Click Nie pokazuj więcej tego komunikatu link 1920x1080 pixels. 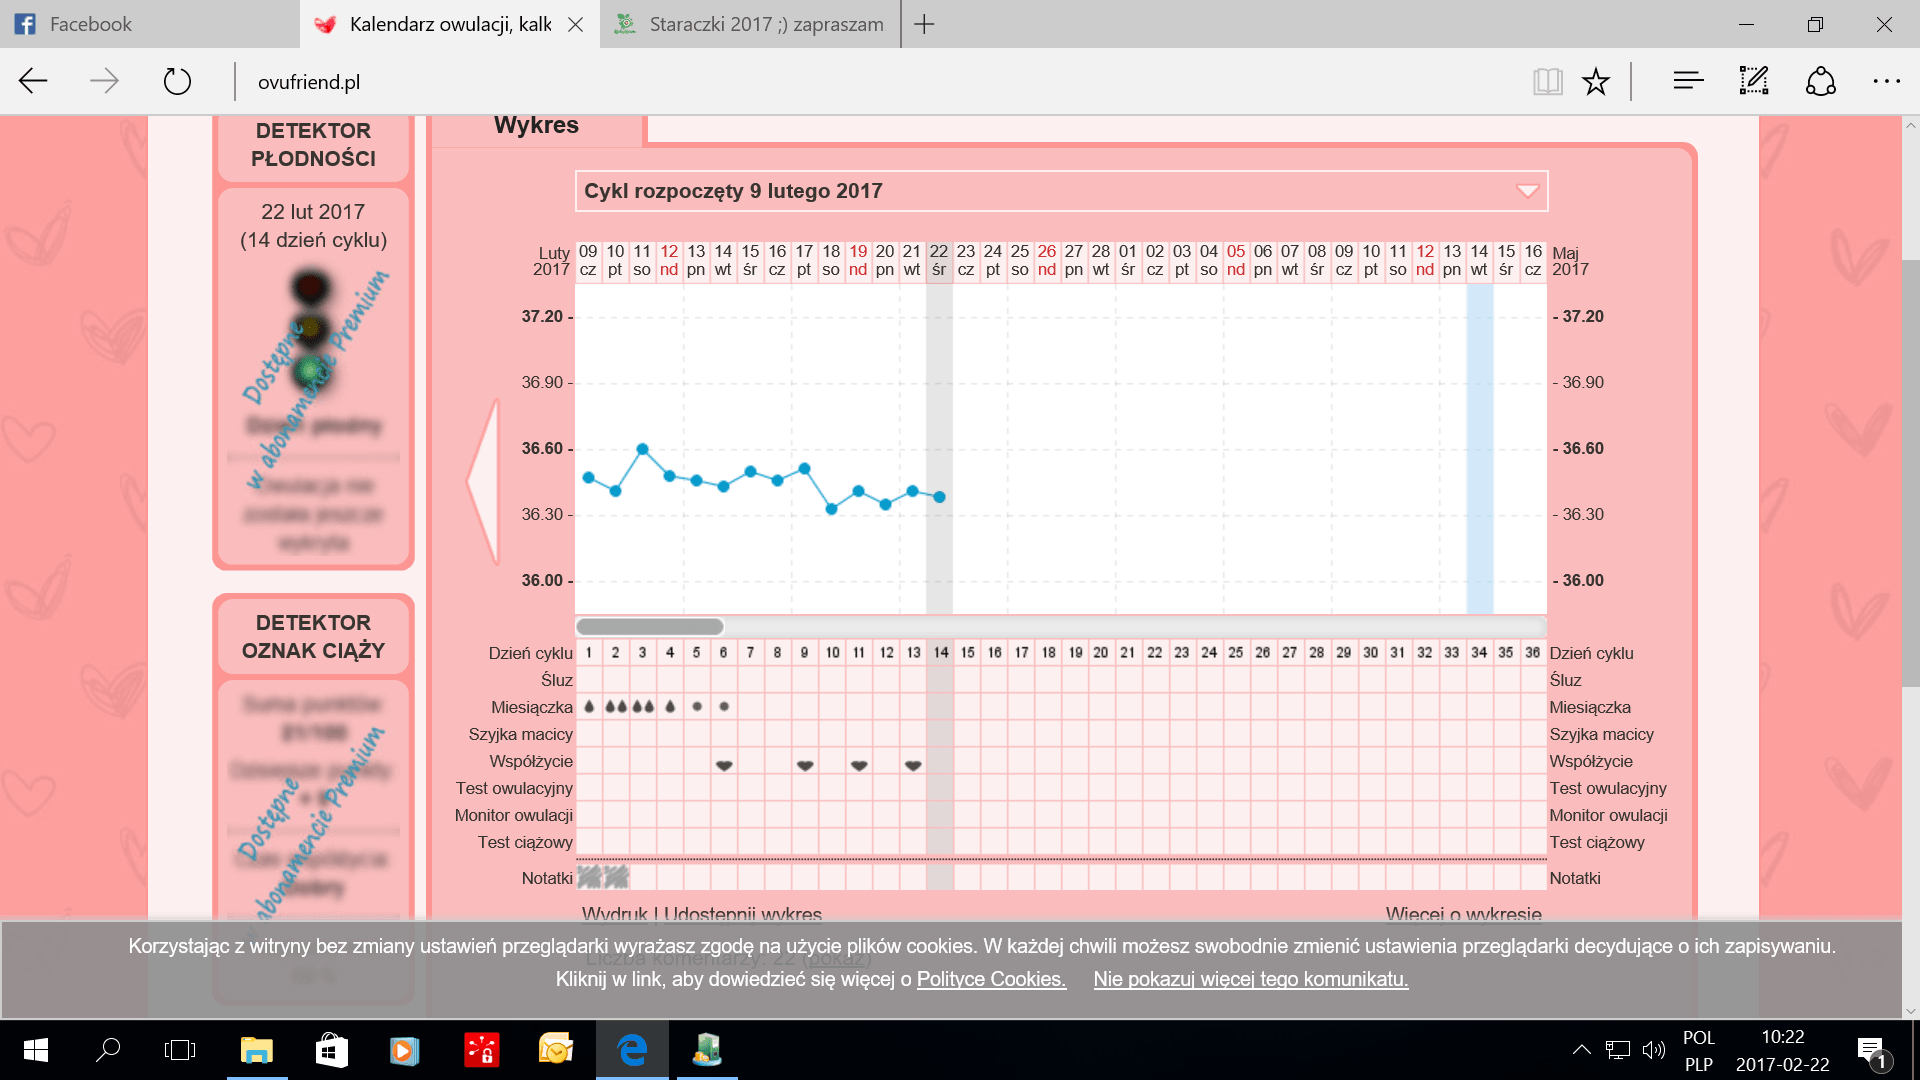pyautogui.click(x=1250, y=979)
